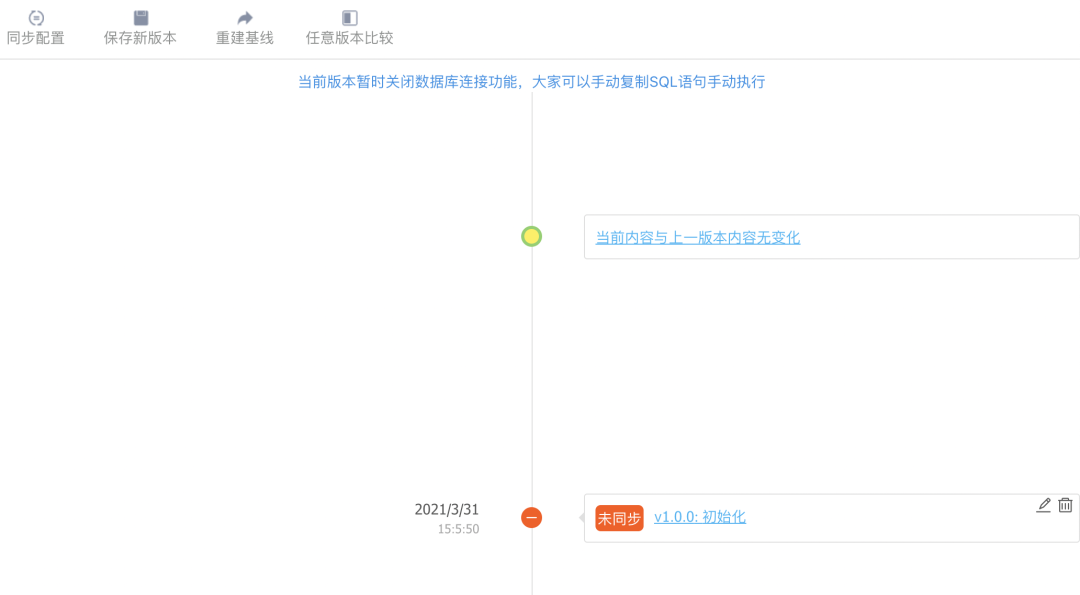Click the 2021/3/31 timestamp text
The image size is (1080, 595).
tap(447, 509)
